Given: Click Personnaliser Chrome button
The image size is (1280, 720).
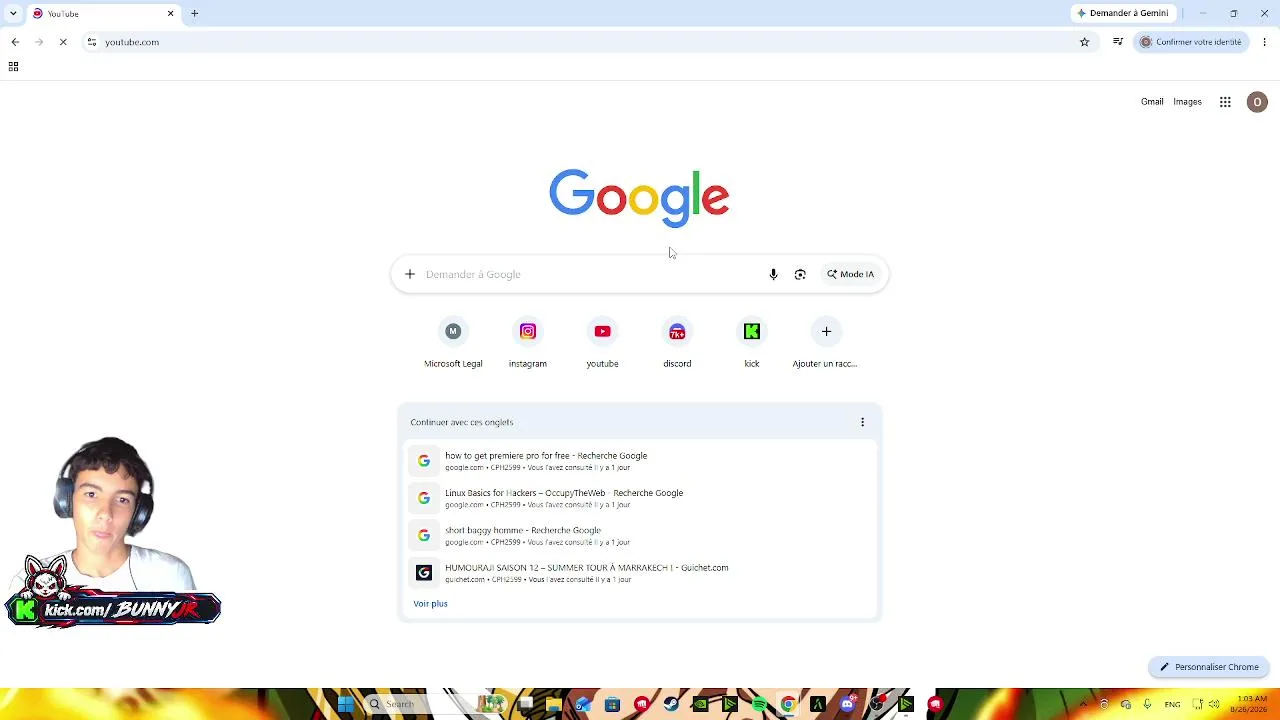Looking at the screenshot, I should click(1209, 667).
